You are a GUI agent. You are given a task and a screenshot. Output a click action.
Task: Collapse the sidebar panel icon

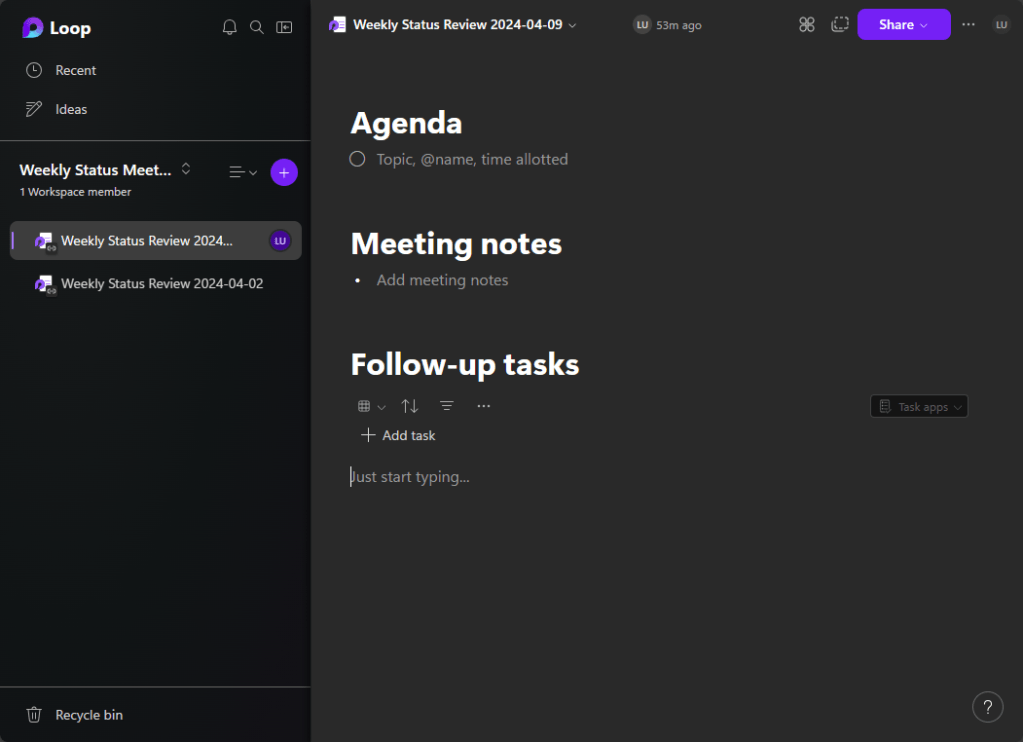285,28
